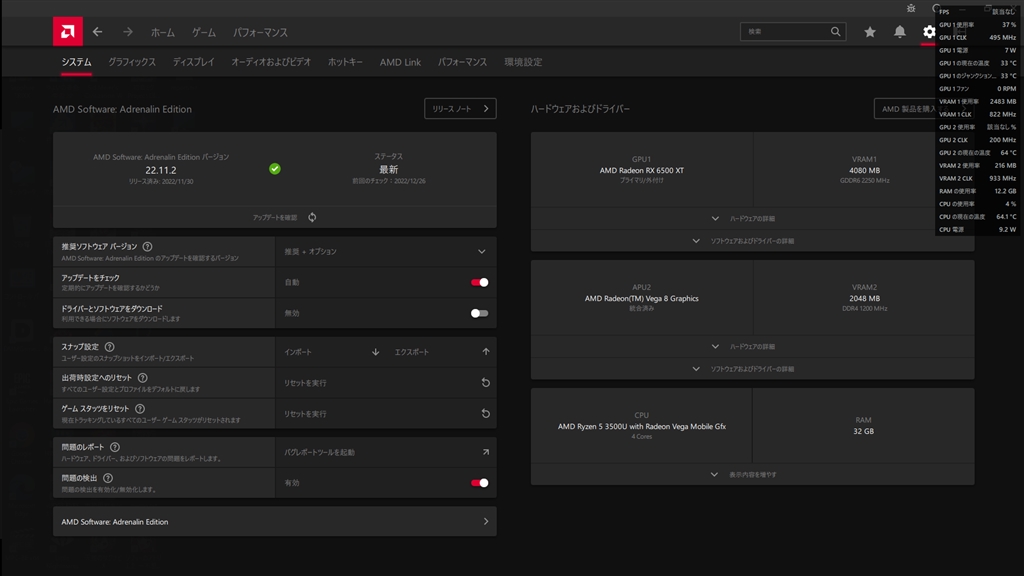Enable ドライバーとソフトウェアをダウンロード switch
Image resolution: width=1024 pixels, height=576 pixels.
(480, 313)
